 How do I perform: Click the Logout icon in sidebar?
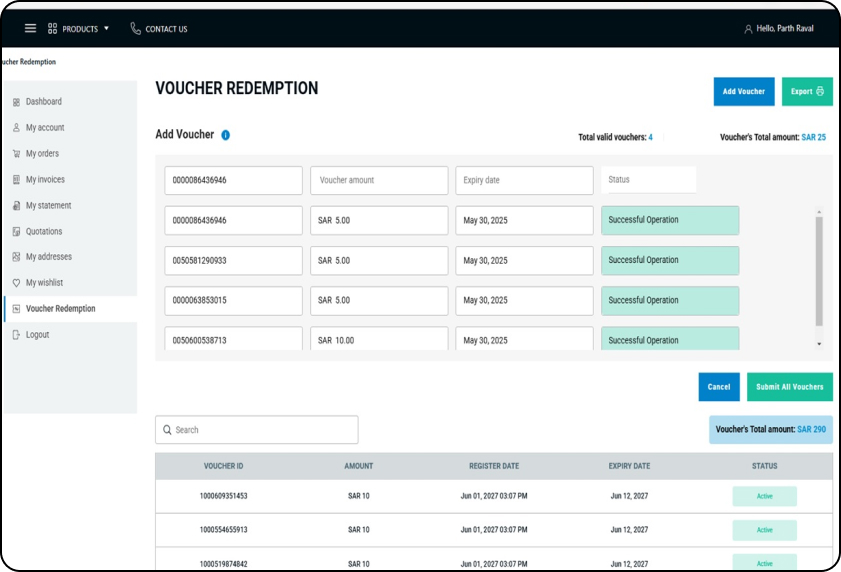point(16,335)
